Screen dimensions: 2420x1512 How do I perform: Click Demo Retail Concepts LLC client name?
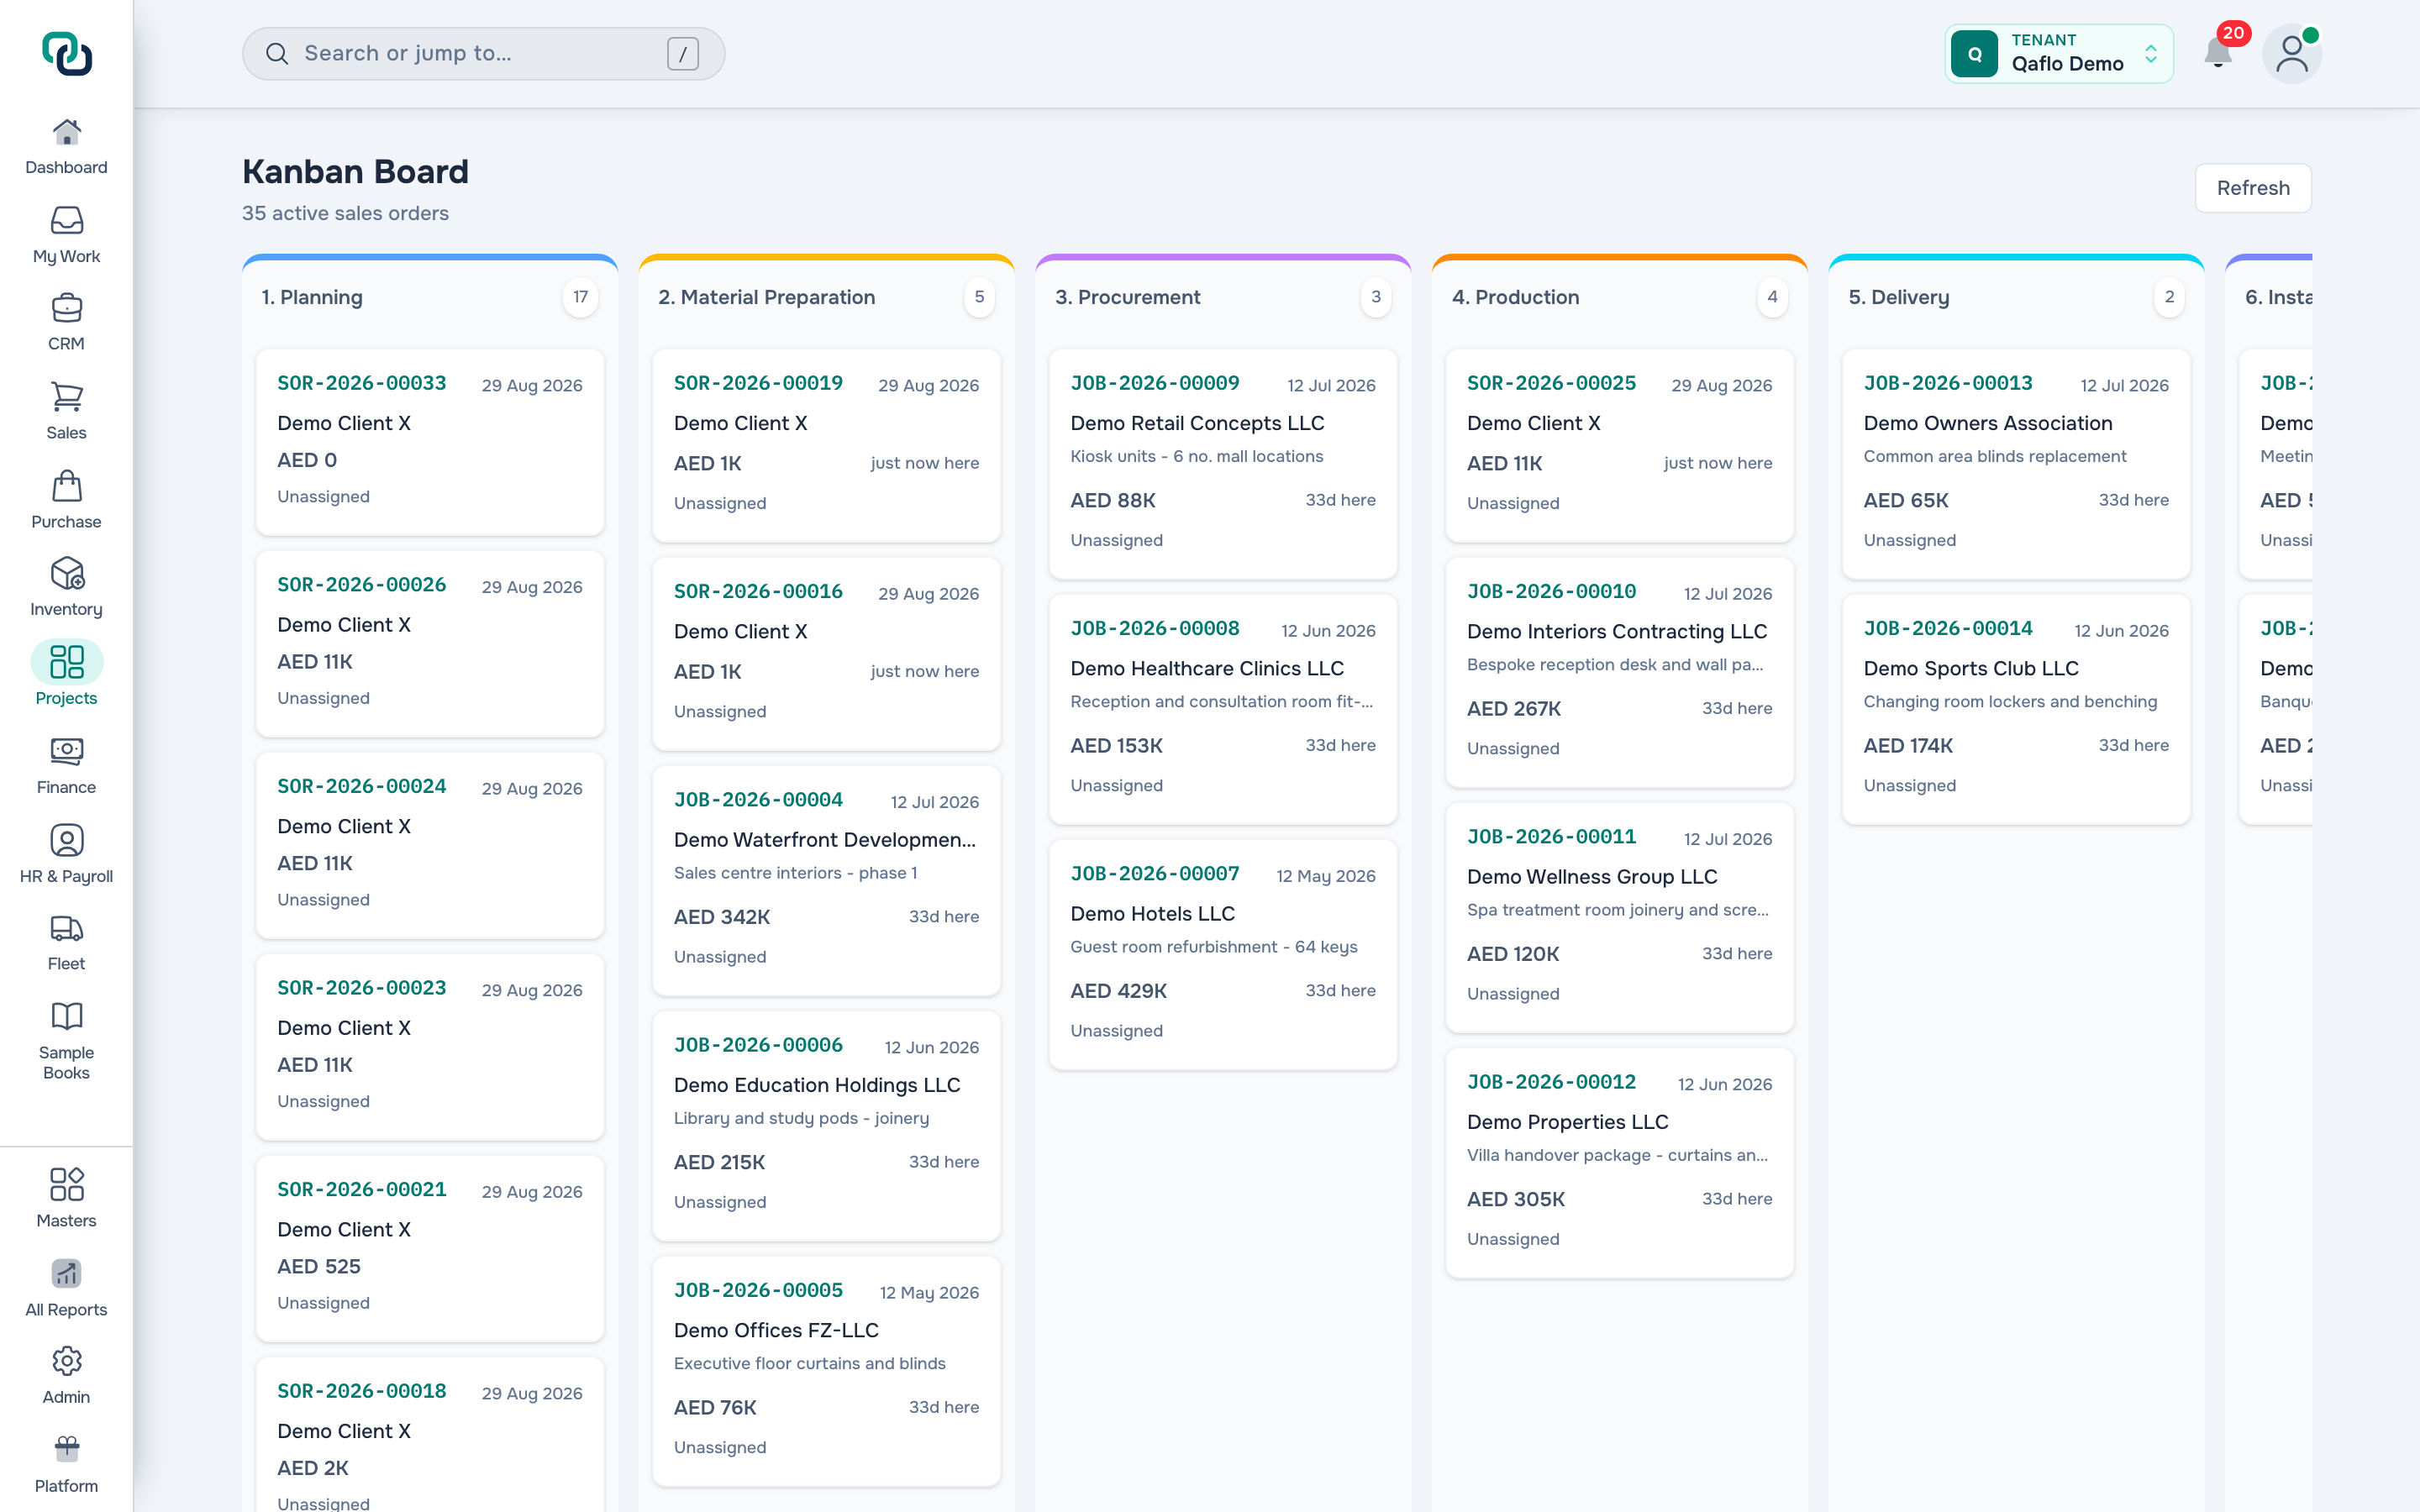pyautogui.click(x=1197, y=423)
